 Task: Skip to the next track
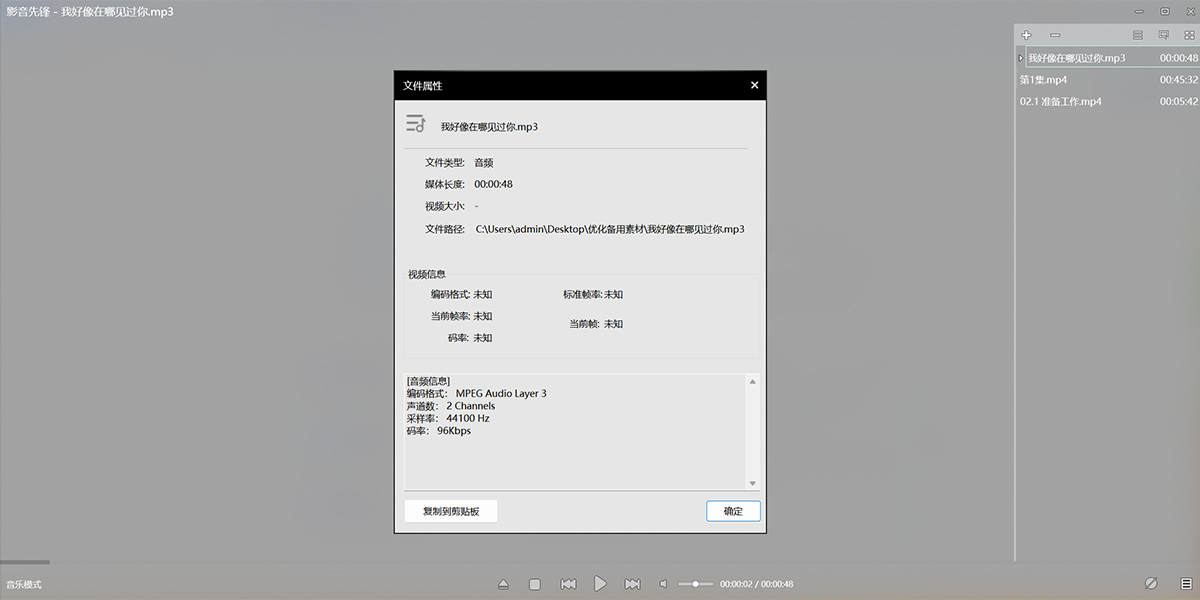632,584
